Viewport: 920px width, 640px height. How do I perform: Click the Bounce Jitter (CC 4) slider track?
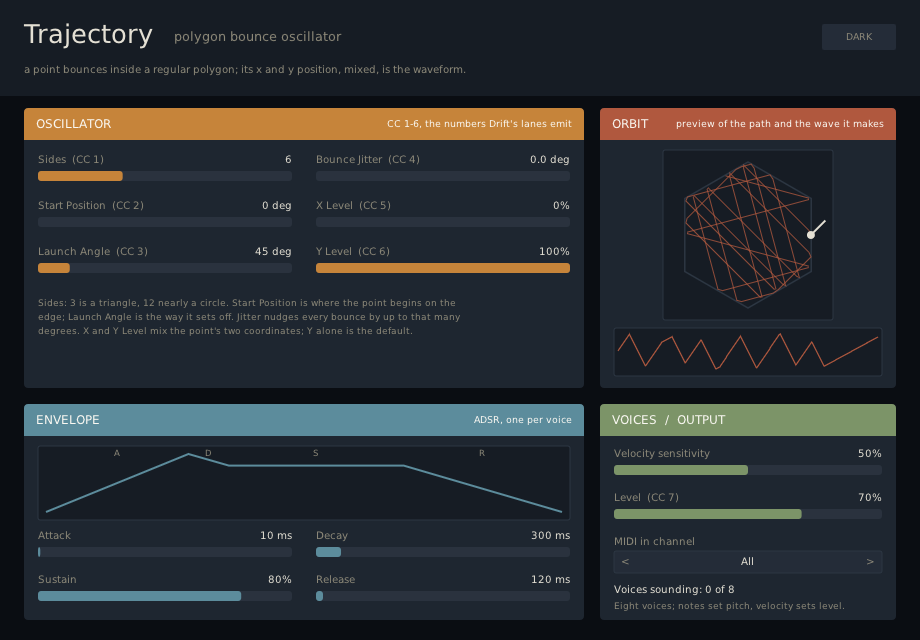point(443,176)
